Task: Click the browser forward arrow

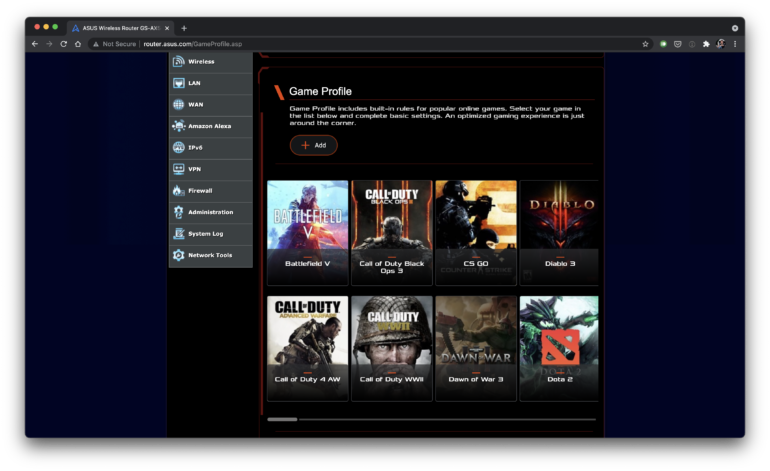Action: [x=49, y=44]
